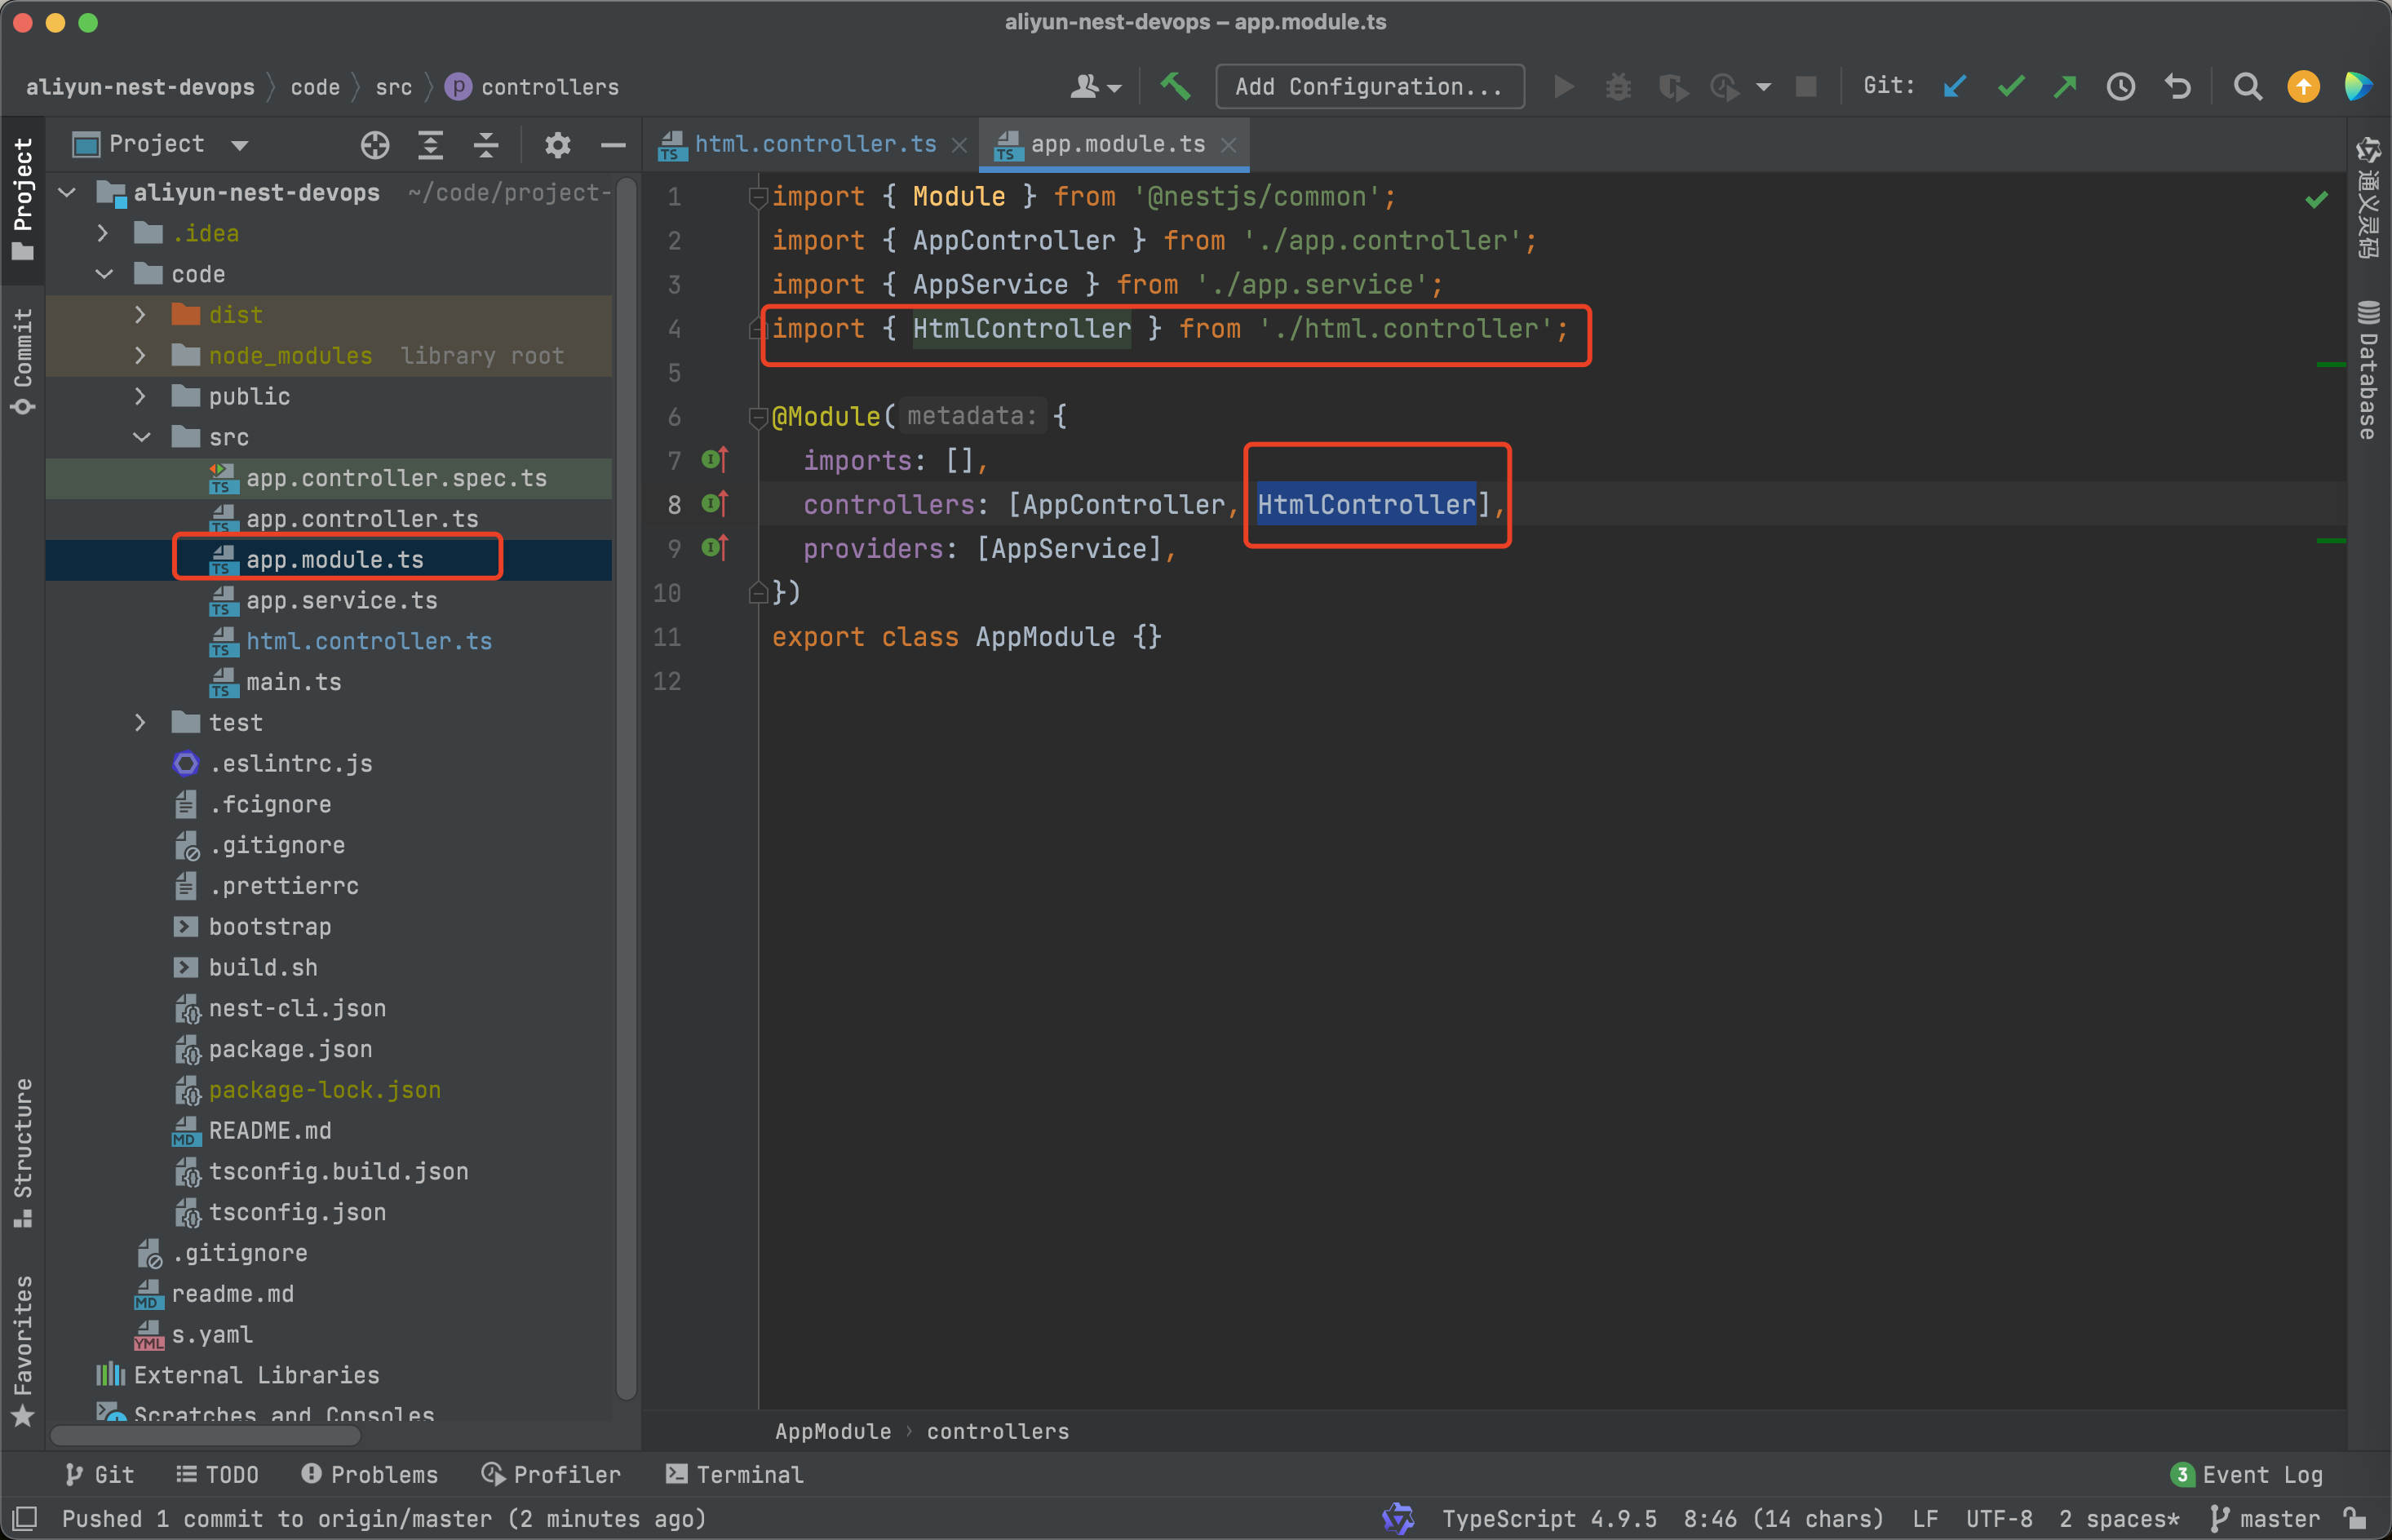This screenshot has height=1540, width=2392.
Task: Expand the test folder in project tree
Action: point(144,722)
